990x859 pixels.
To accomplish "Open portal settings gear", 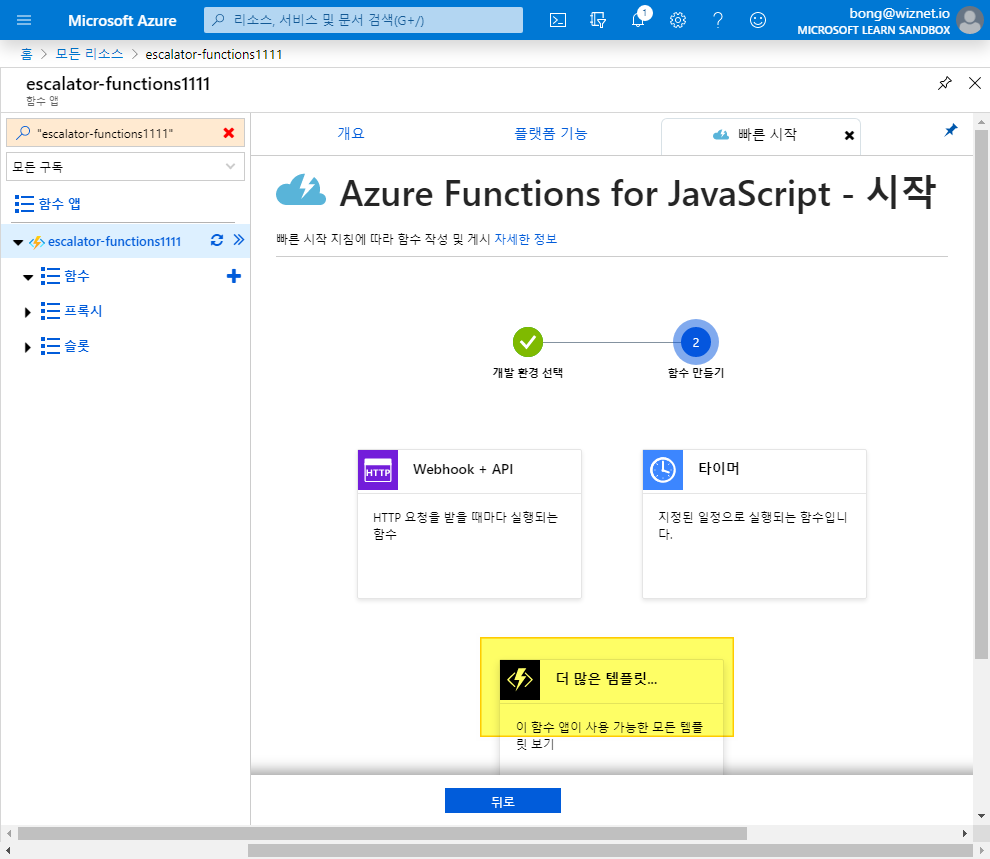I will point(678,20).
